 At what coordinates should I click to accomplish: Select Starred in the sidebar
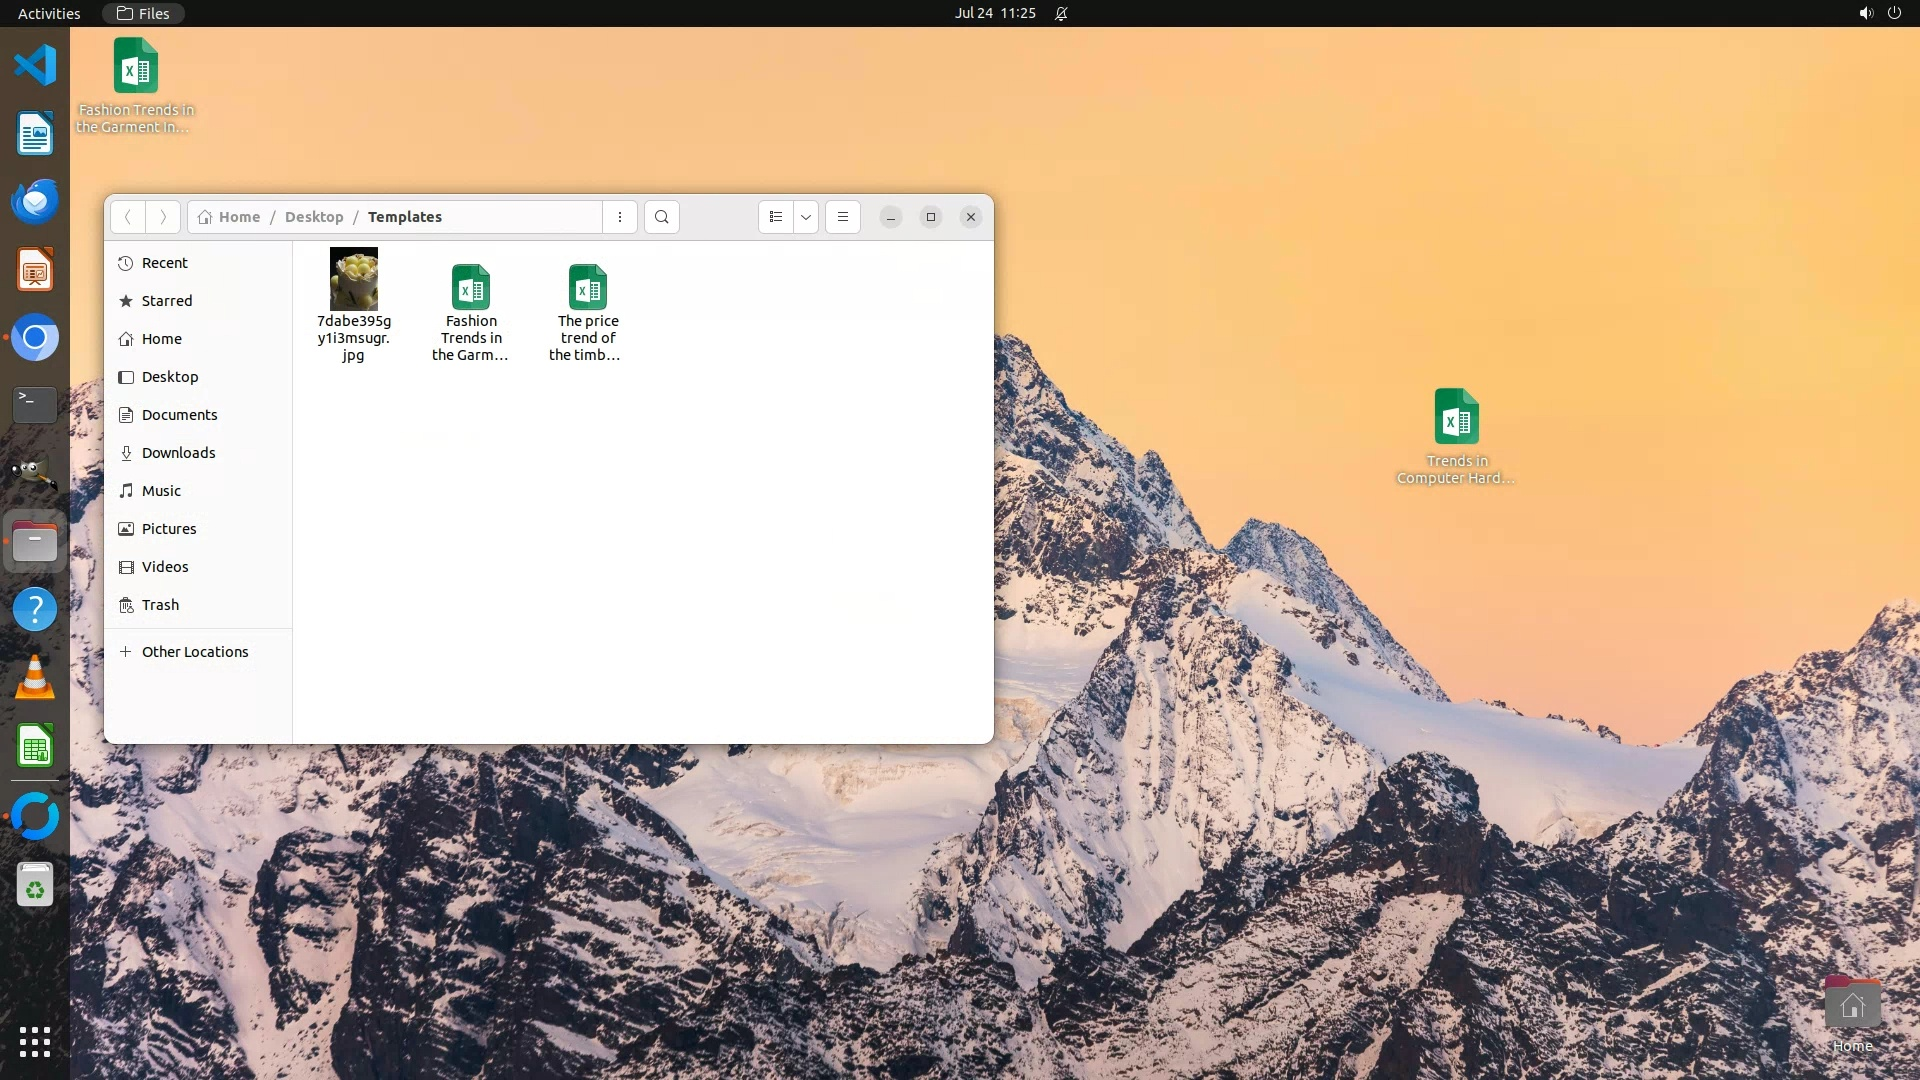166,301
